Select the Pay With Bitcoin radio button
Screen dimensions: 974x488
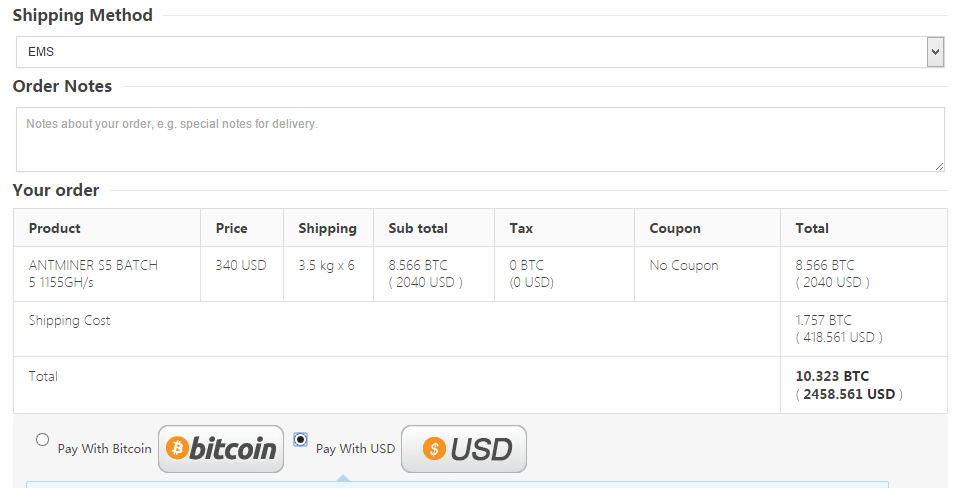coord(42,440)
